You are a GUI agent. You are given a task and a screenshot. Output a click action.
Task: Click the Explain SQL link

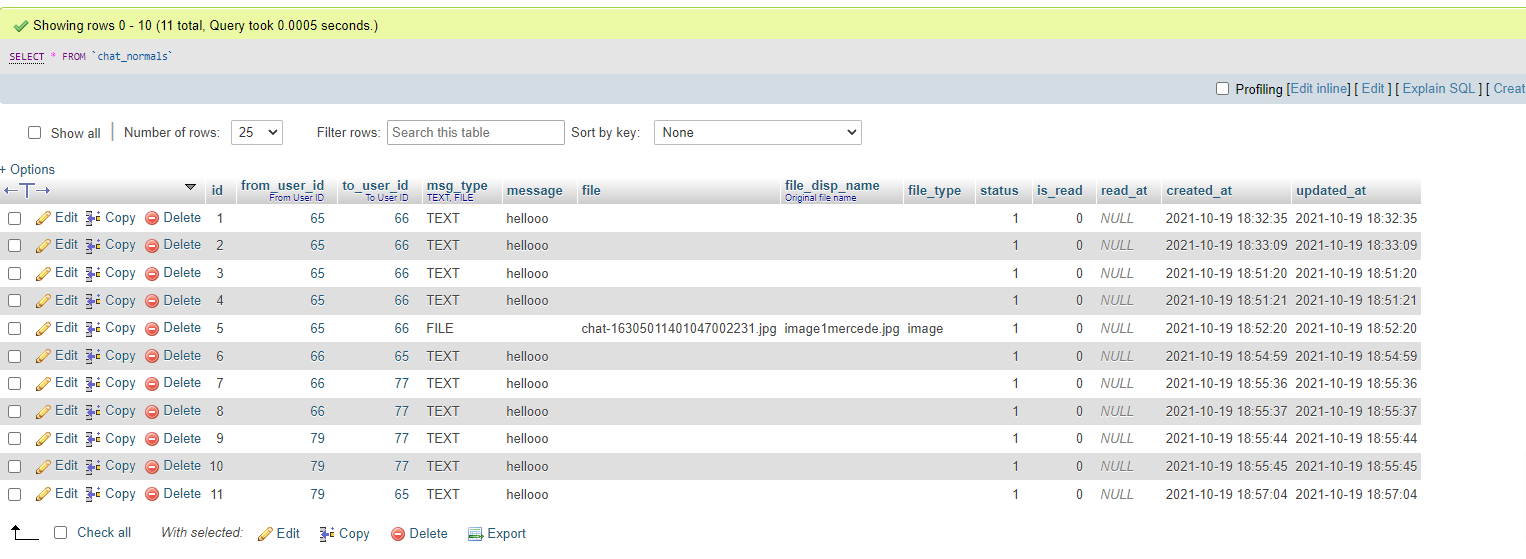(1439, 88)
